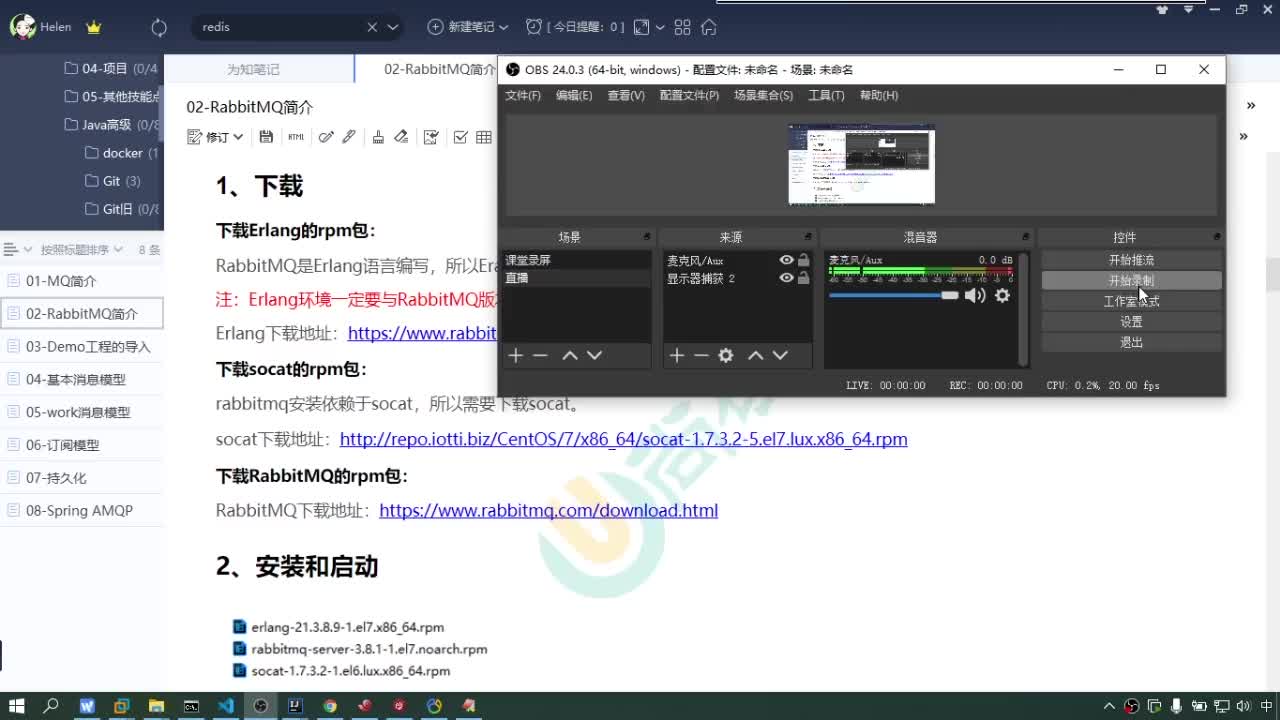Open OBS 工具(T) menu
This screenshot has height=720, width=1280.
(826, 95)
